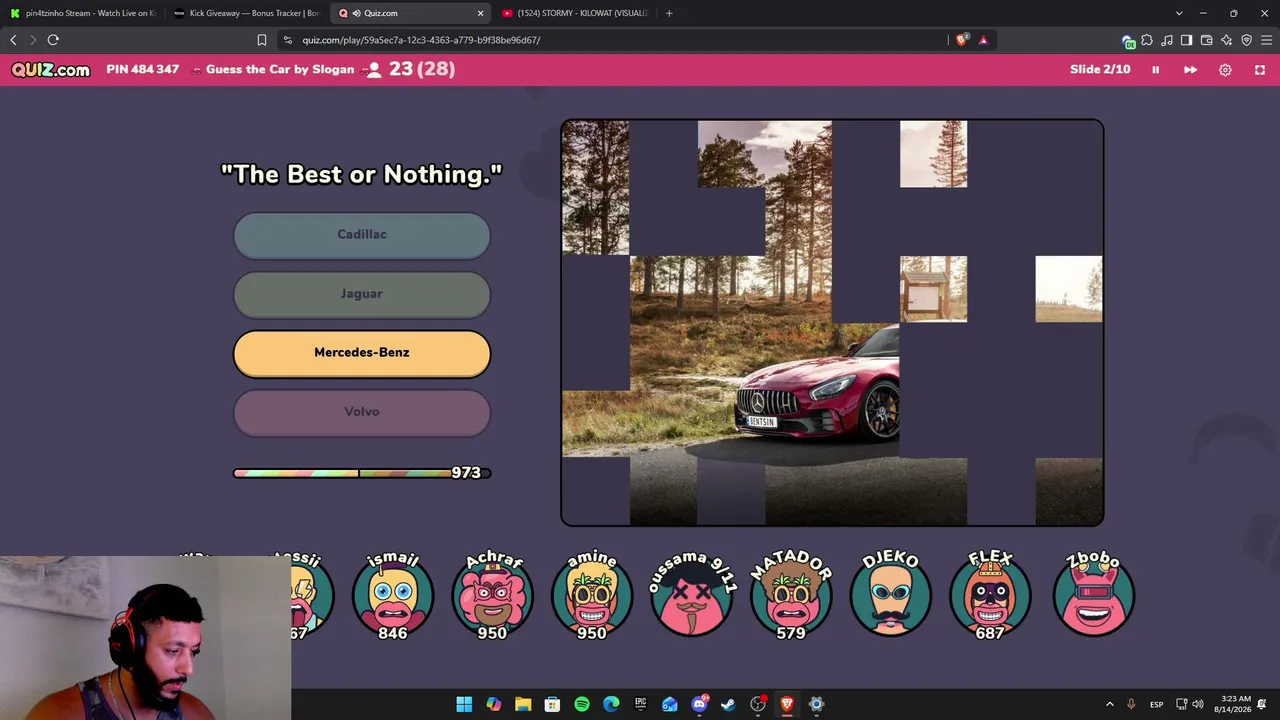
Task: Click oussama 9/11's player avatar
Action: click(691, 595)
